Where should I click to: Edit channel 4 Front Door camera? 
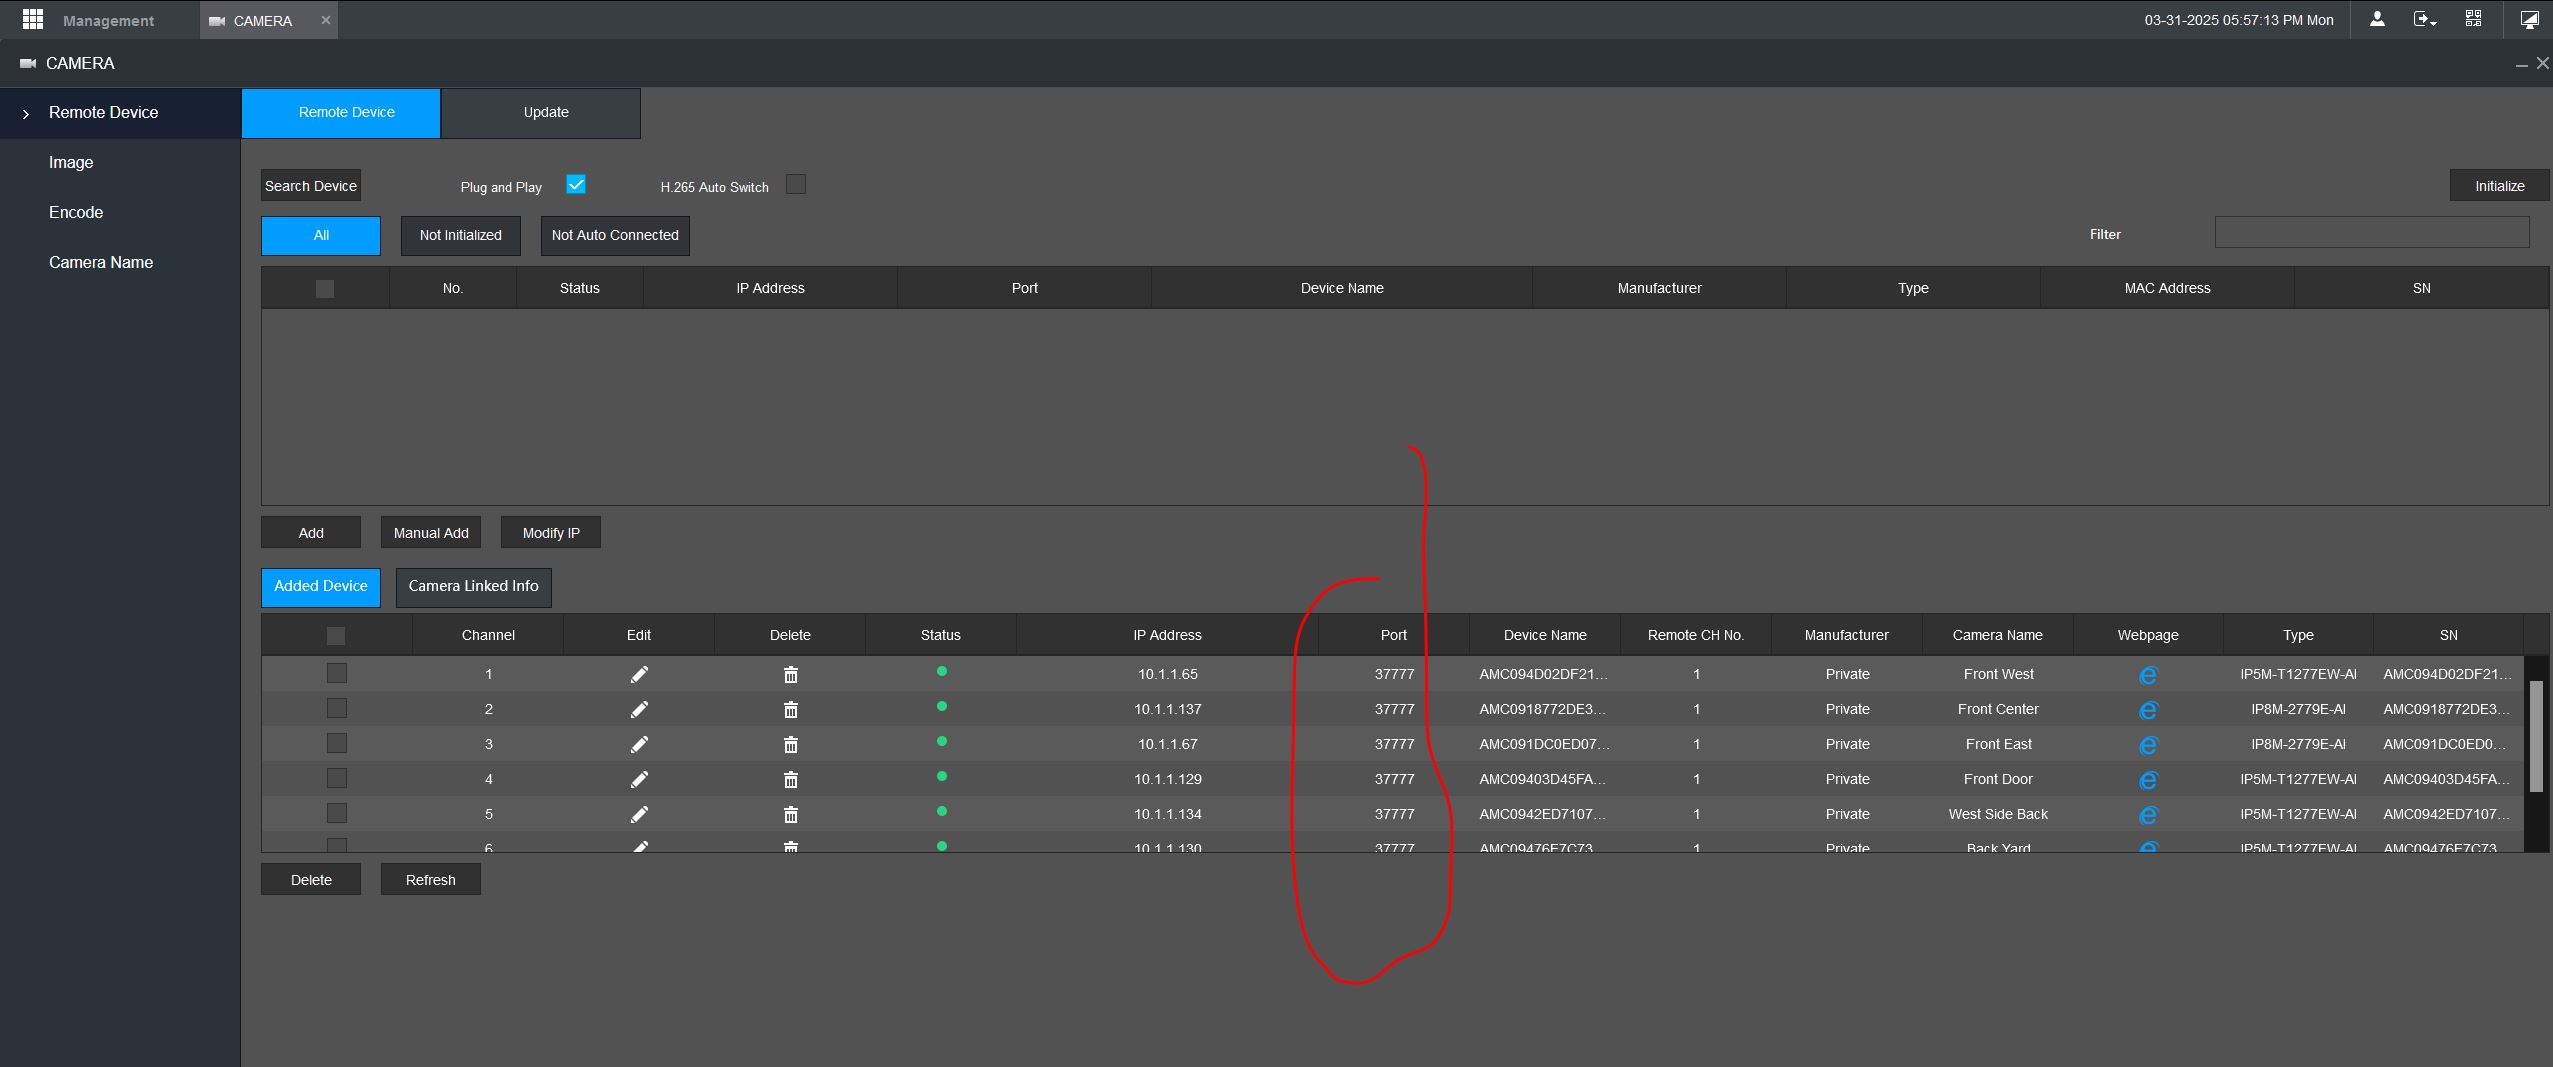coord(639,780)
